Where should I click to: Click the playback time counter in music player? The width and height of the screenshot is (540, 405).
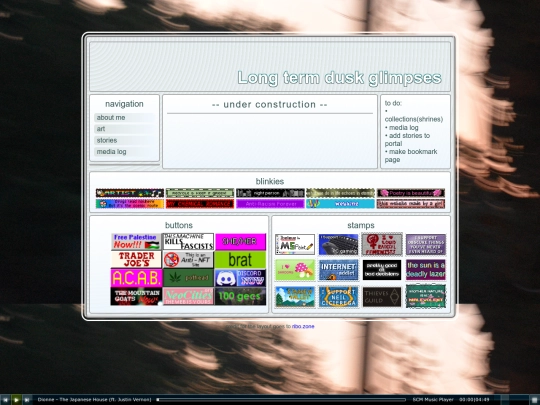tap(475, 399)
